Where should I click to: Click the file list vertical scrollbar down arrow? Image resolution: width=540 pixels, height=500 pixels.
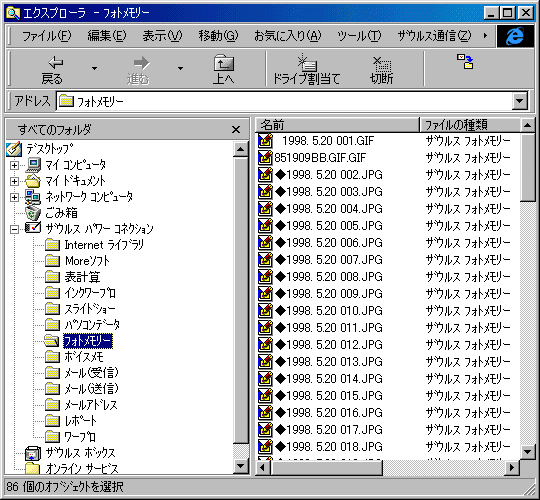click(x=527, y=451)
